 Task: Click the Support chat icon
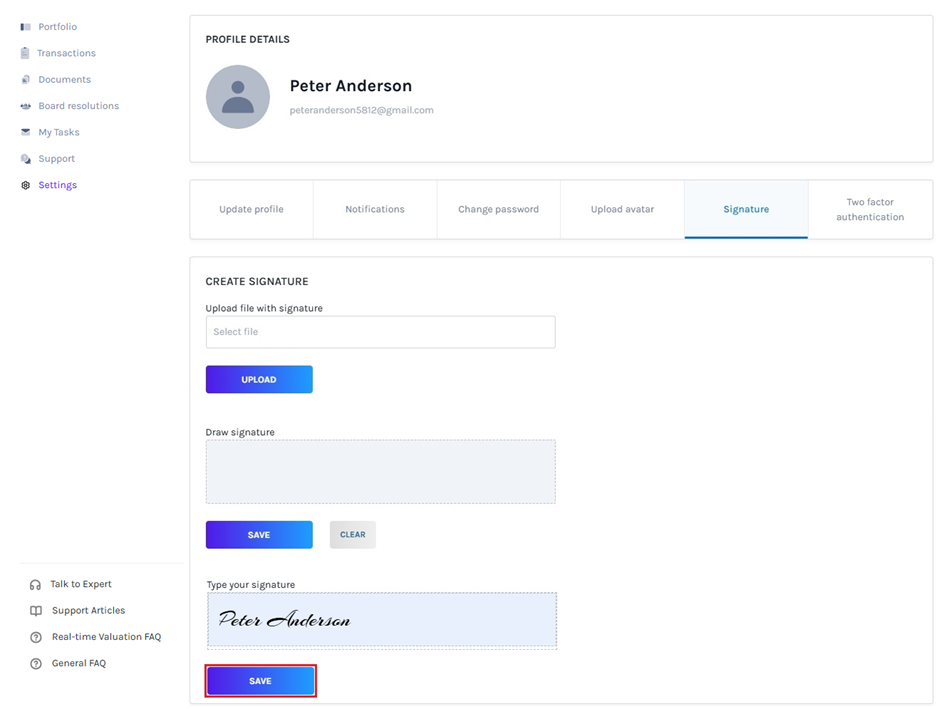(25, 159)
